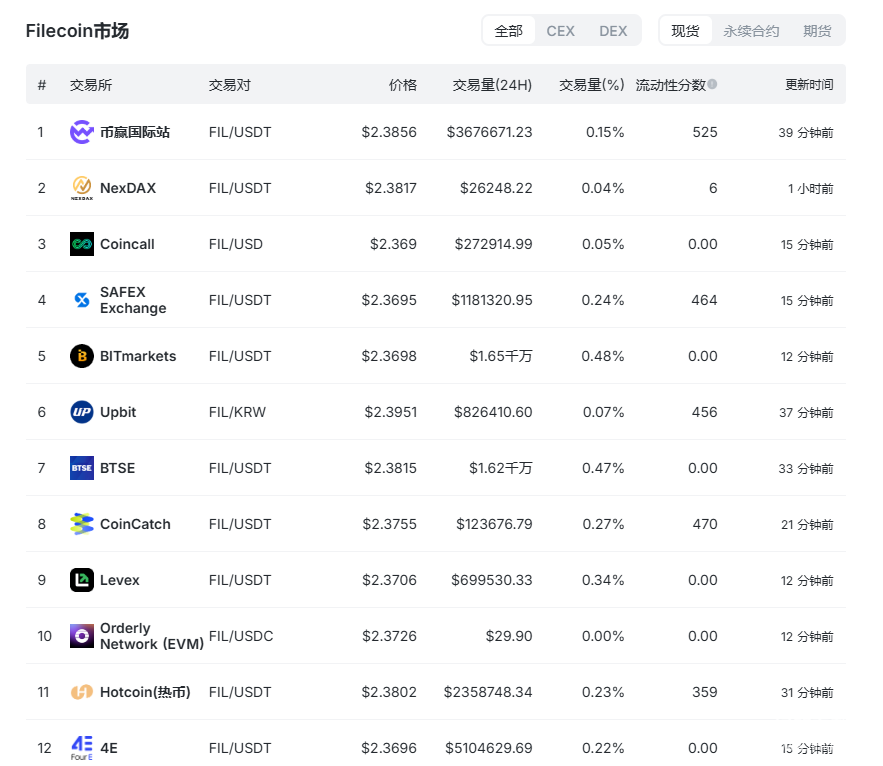Open the Levex exchange link
The width and height of the screenshot is (883, 766).
(119, 580)
